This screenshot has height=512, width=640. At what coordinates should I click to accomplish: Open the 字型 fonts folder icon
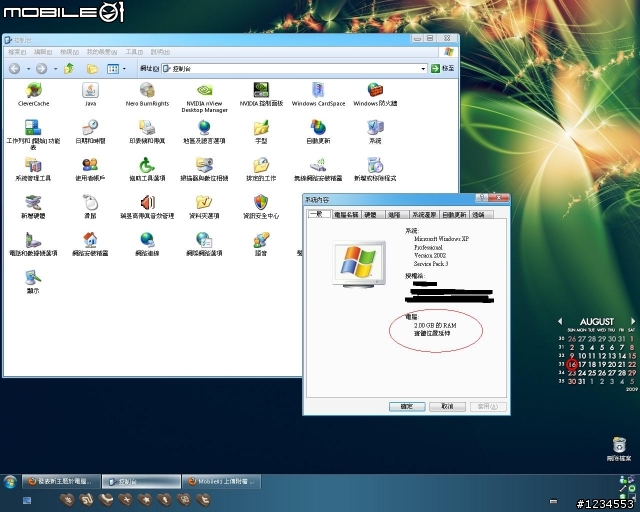coord(261,131)
